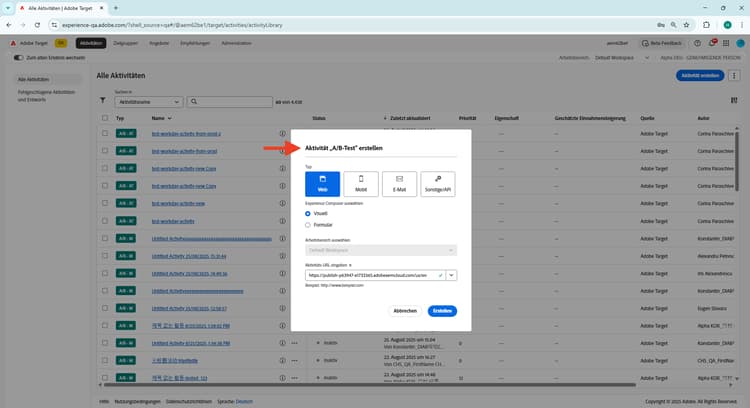Select Fehlgeschlagene Aktivitäten und Entwürfe in sidebar
The width and height of the screenshot is (750, 408).
coord(46,96)
